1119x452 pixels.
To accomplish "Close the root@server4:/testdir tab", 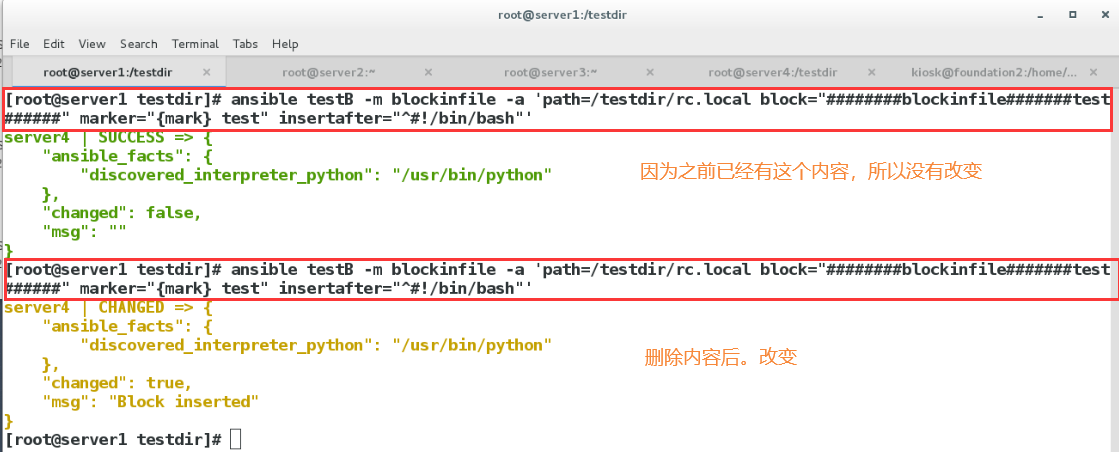I will coord(871,72).
